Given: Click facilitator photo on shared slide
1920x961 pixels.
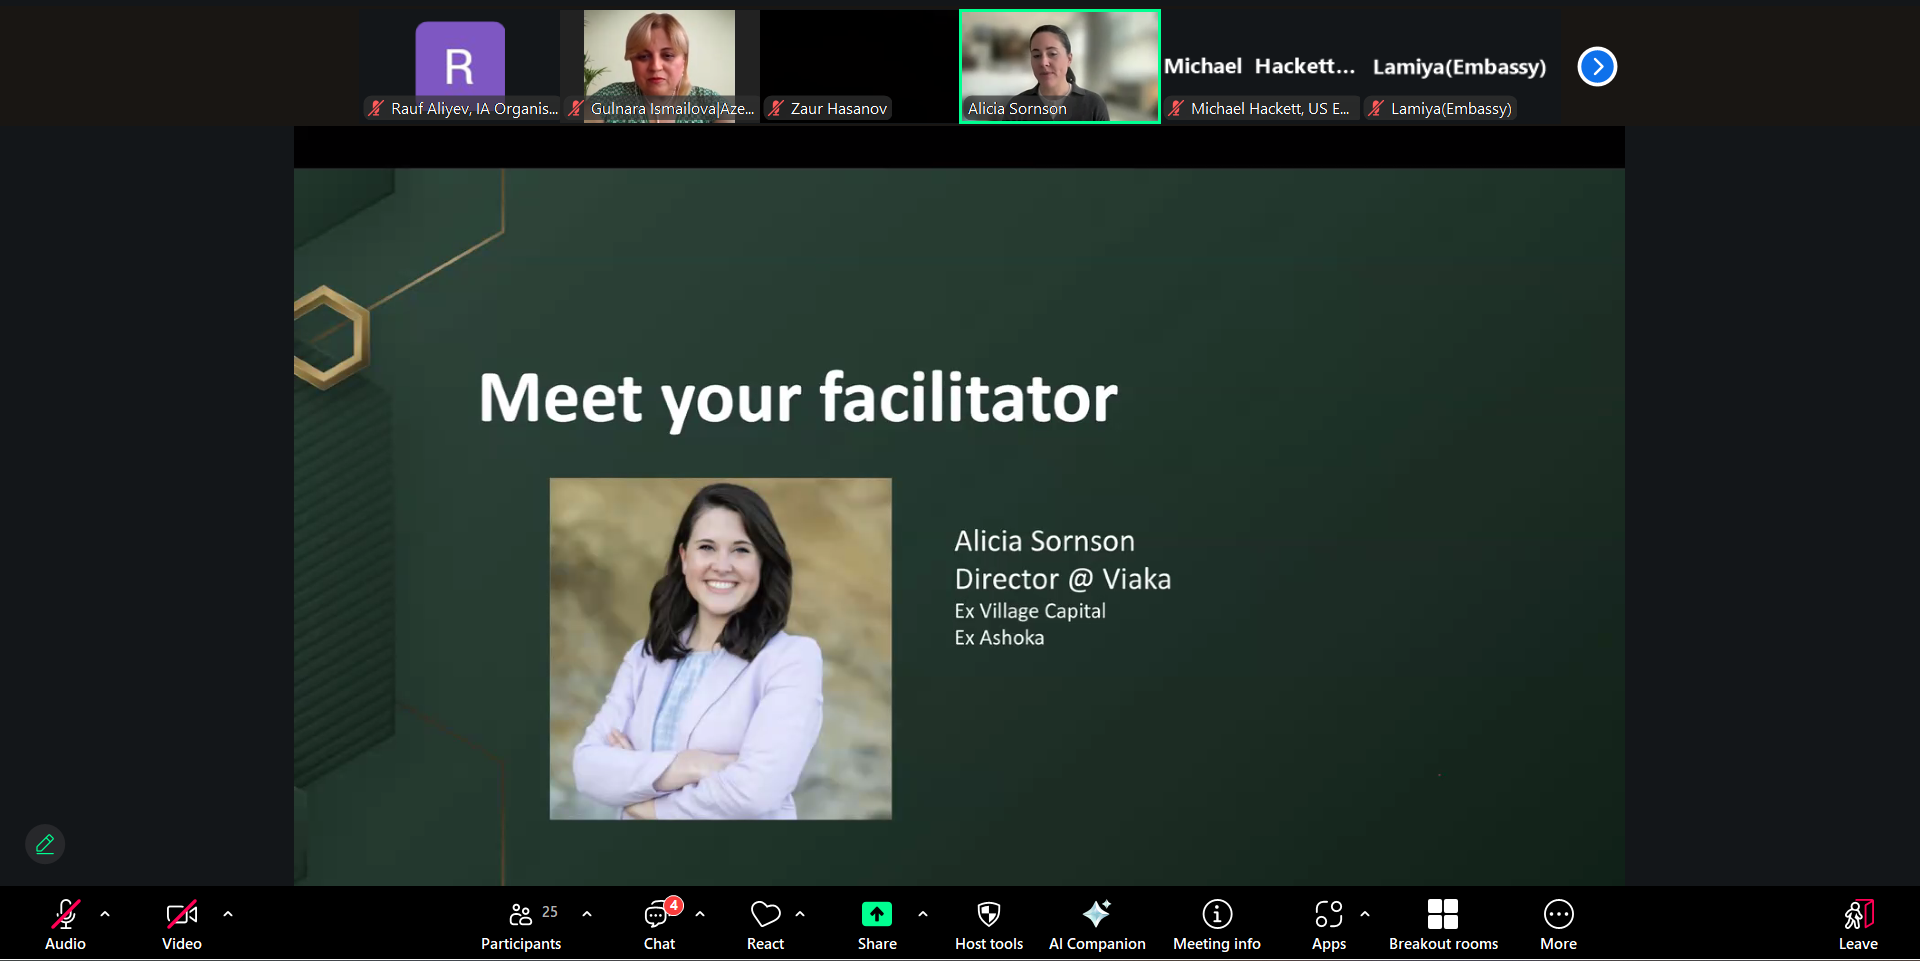Looking at the screenshot, I should pyautogui.click(x=720, y=649).
